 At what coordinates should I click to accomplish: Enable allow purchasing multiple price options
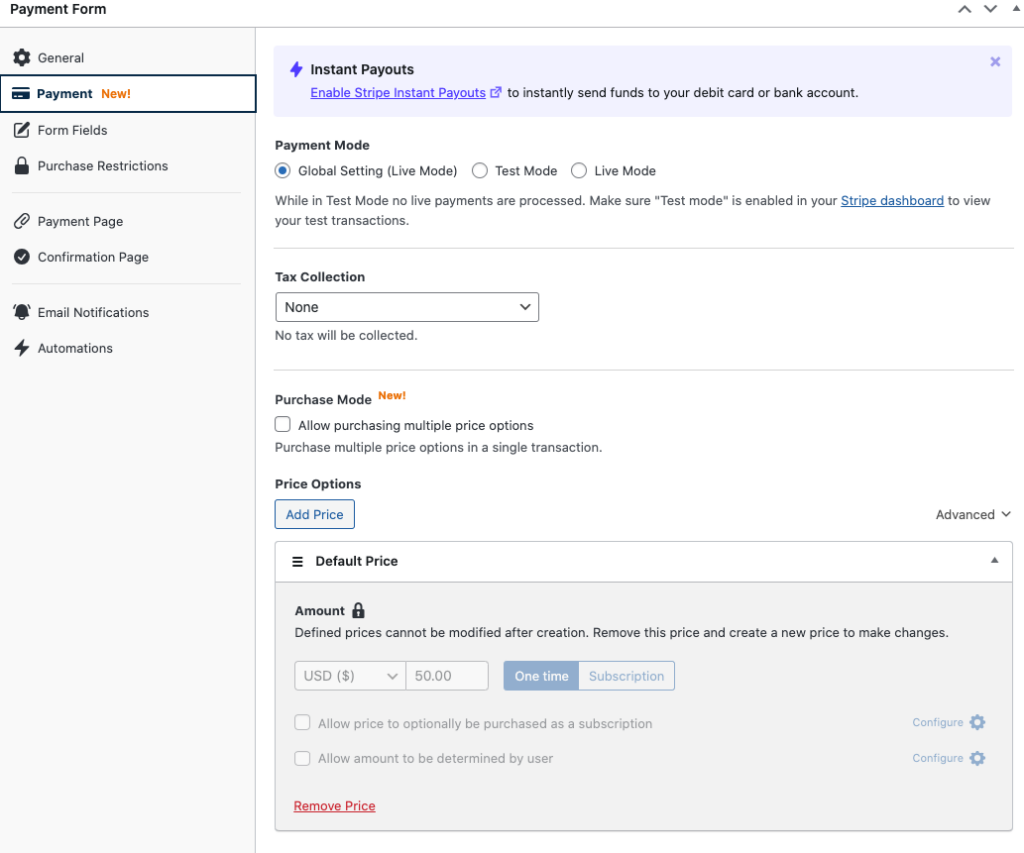tap(283, 425)
